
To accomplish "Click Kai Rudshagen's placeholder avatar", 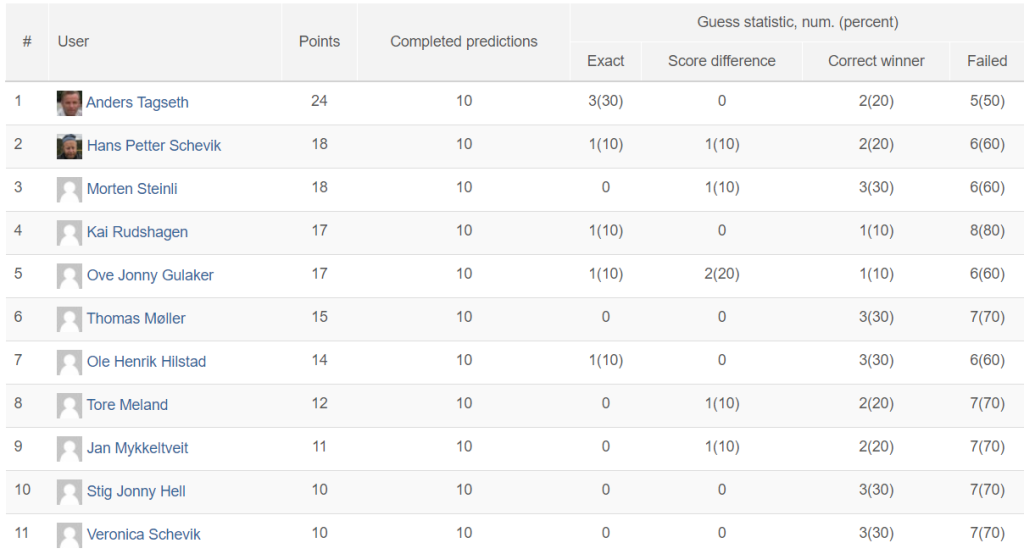I will click(x=69, y=233).
